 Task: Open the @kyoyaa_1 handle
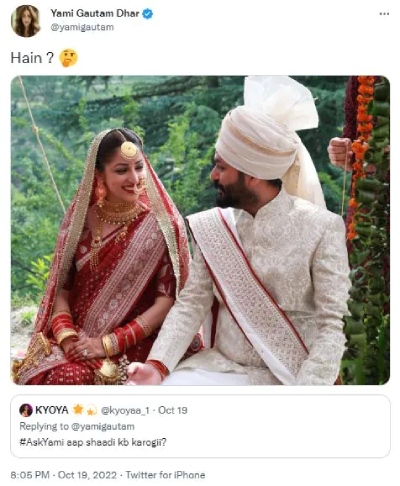(125, 410)
